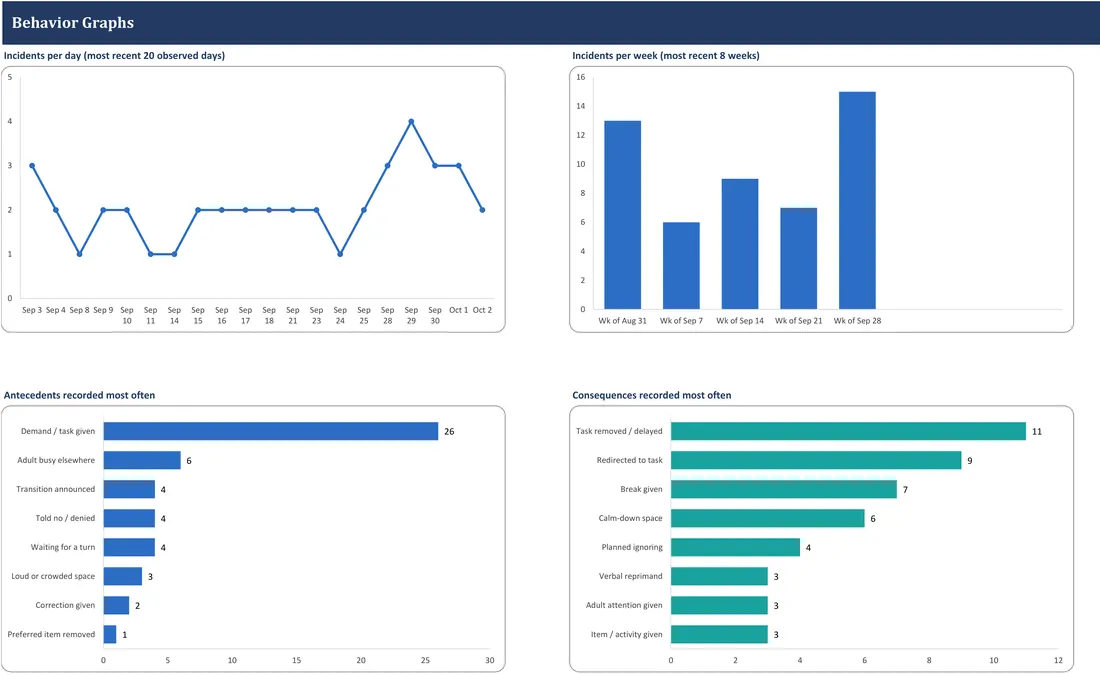Click the 'Told no / denied' bar
Viewport: 1100px width, 675px height.
(129, 518)
